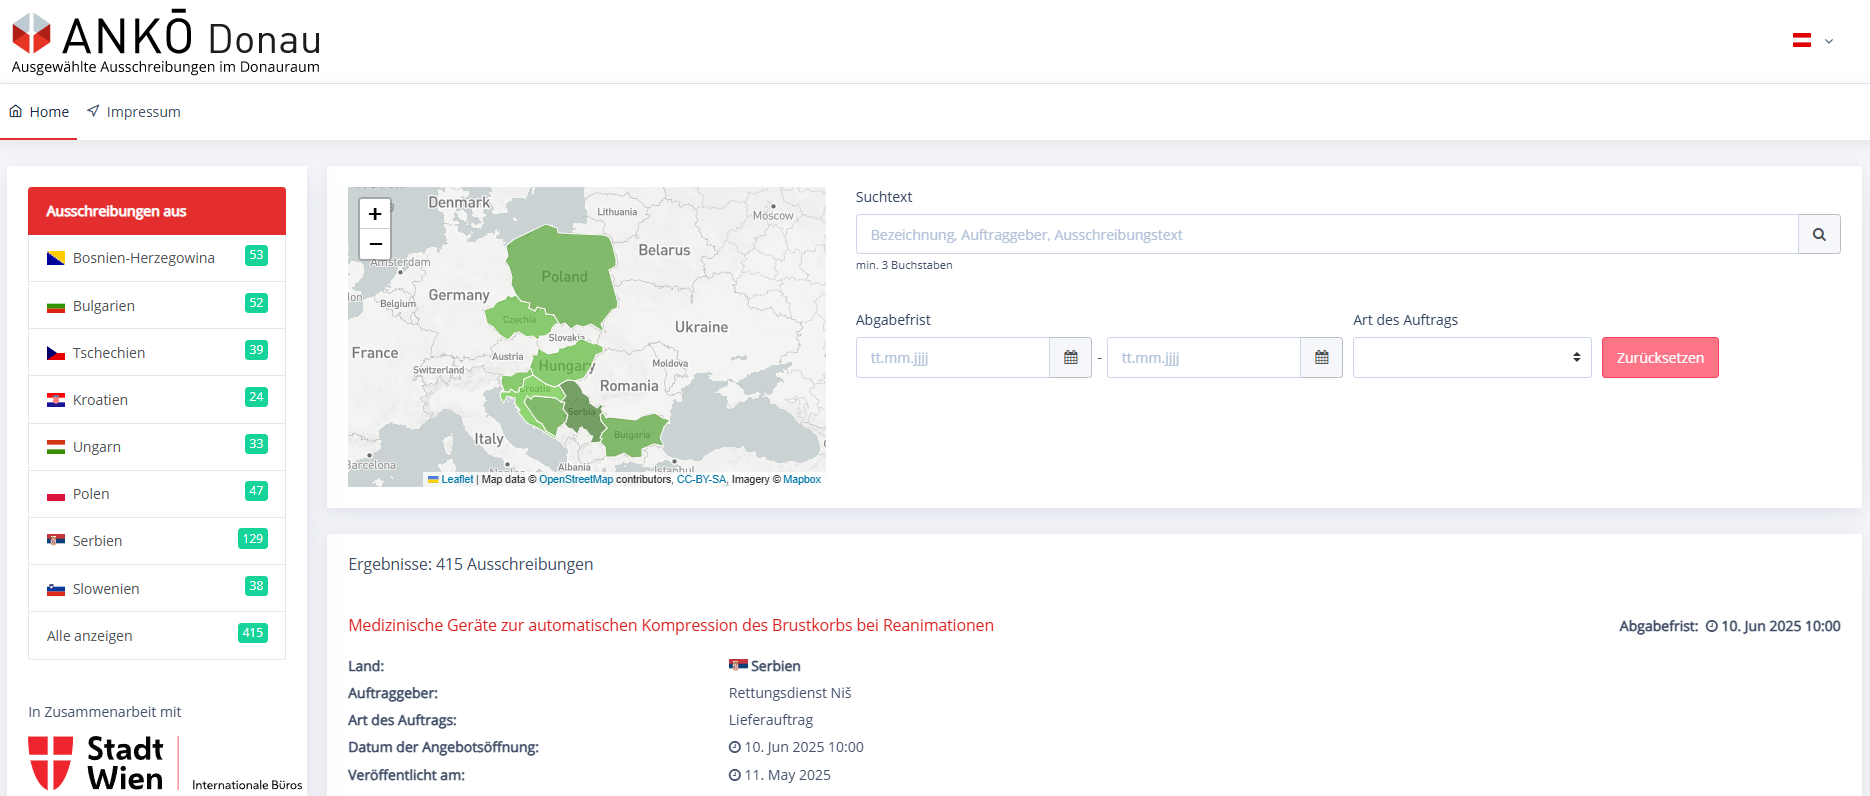The image size is (1870, 796).
Task: Filter tenders from Bosnien-Herzegowina
Action: tap(157, 258)
